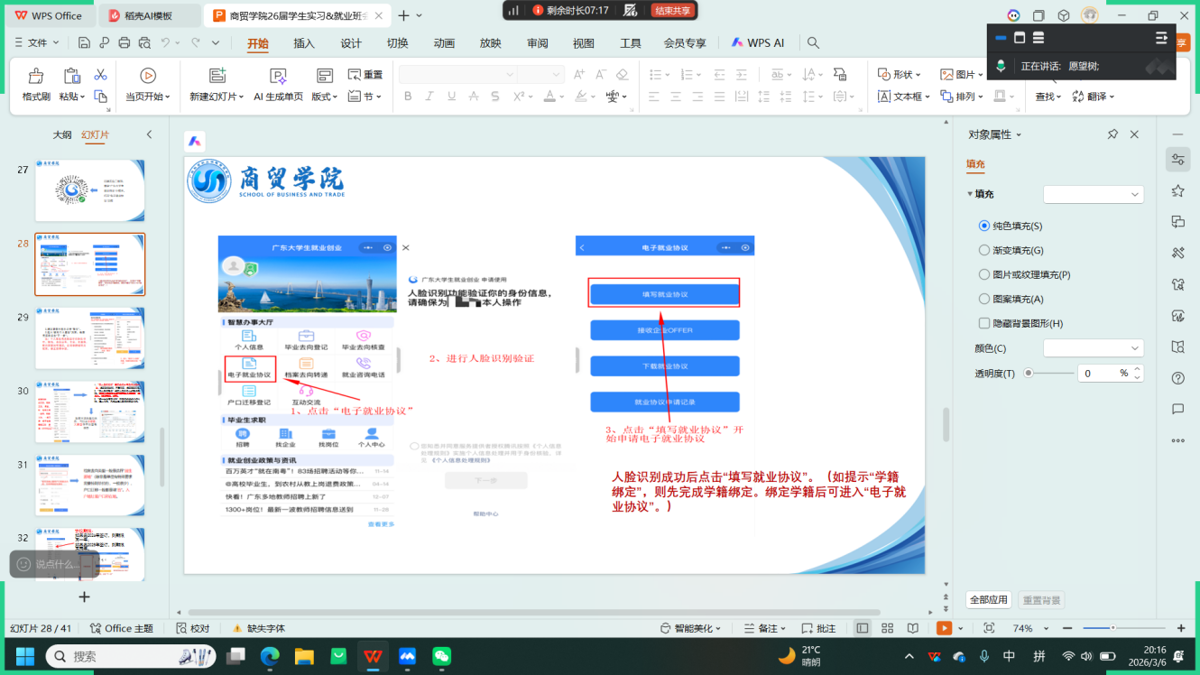Open the search magnifier beside WPS AI

pos(813,43)
